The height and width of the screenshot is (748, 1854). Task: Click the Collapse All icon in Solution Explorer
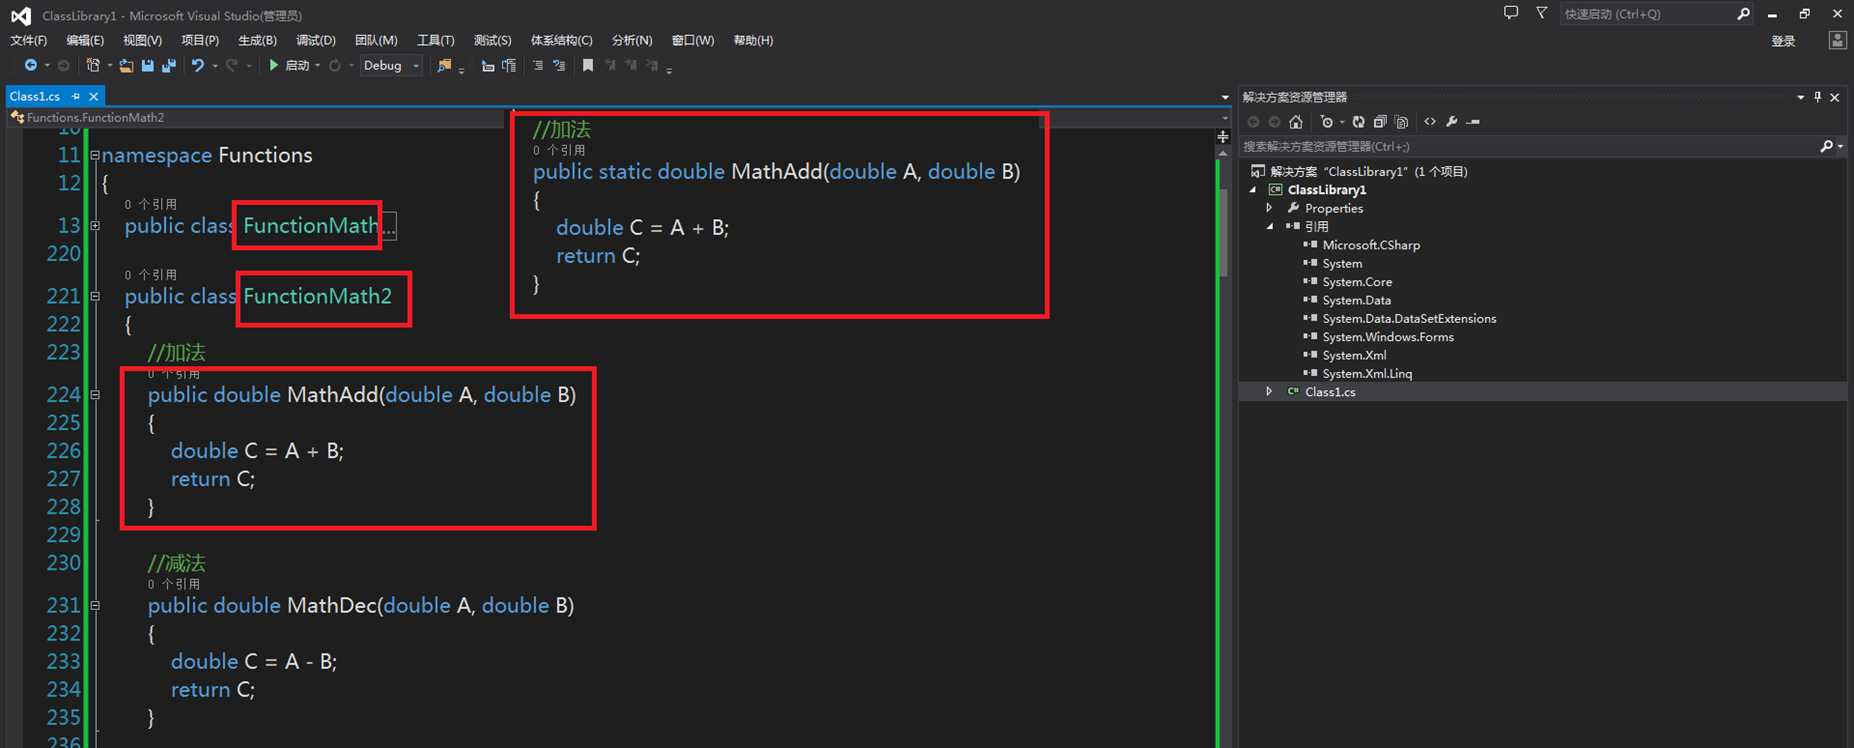coord(1380,122)
